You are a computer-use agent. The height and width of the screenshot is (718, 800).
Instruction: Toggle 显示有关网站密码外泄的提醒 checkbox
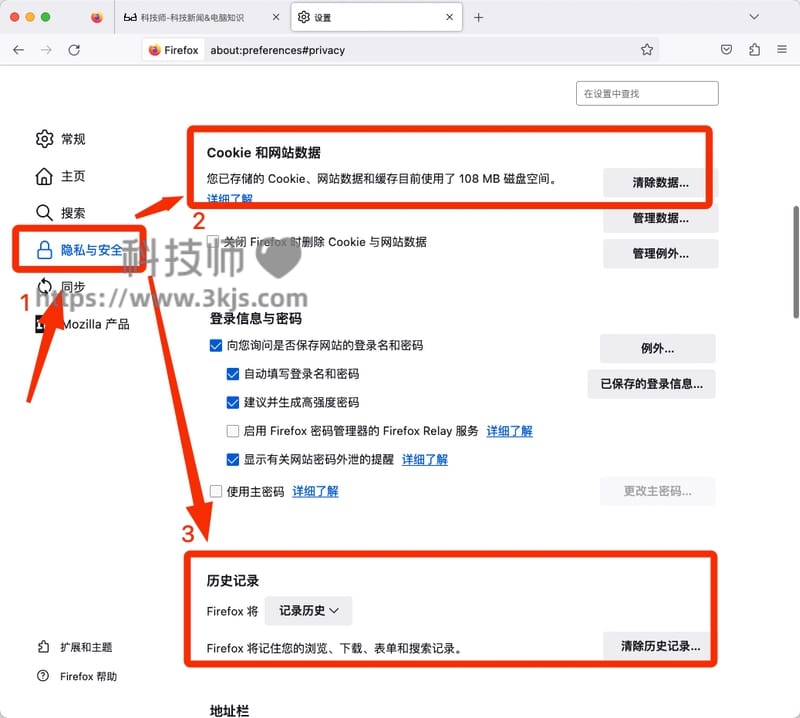click(232, 460)
